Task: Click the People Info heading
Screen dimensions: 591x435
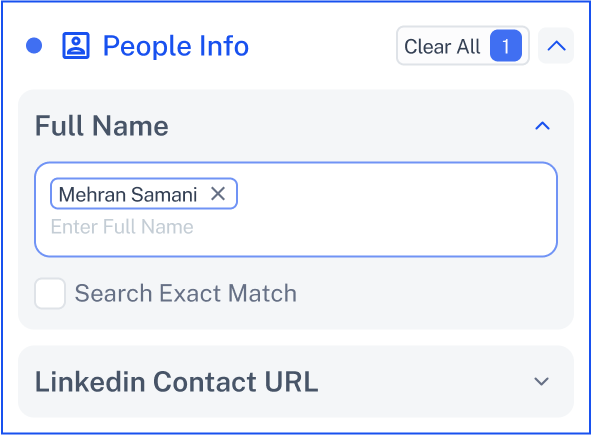Action: click(176, 46)
